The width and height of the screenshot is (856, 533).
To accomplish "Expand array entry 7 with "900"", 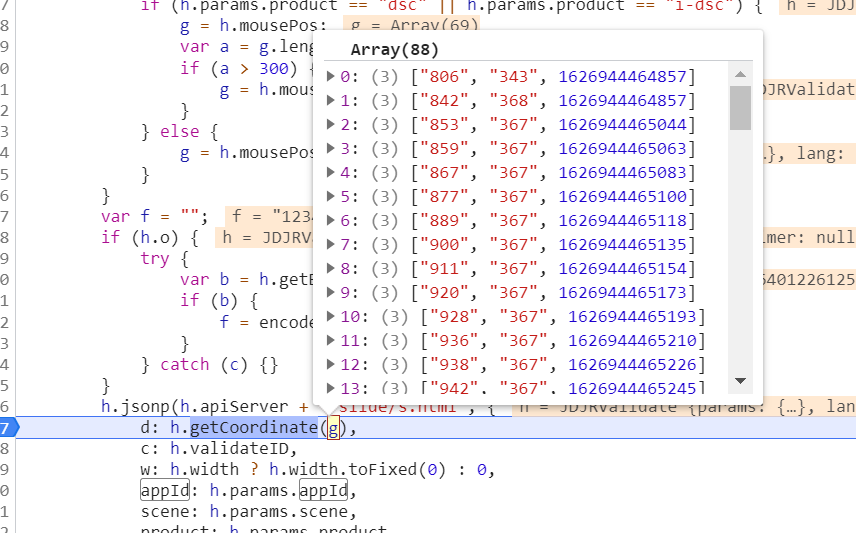I will click(330, 245).
